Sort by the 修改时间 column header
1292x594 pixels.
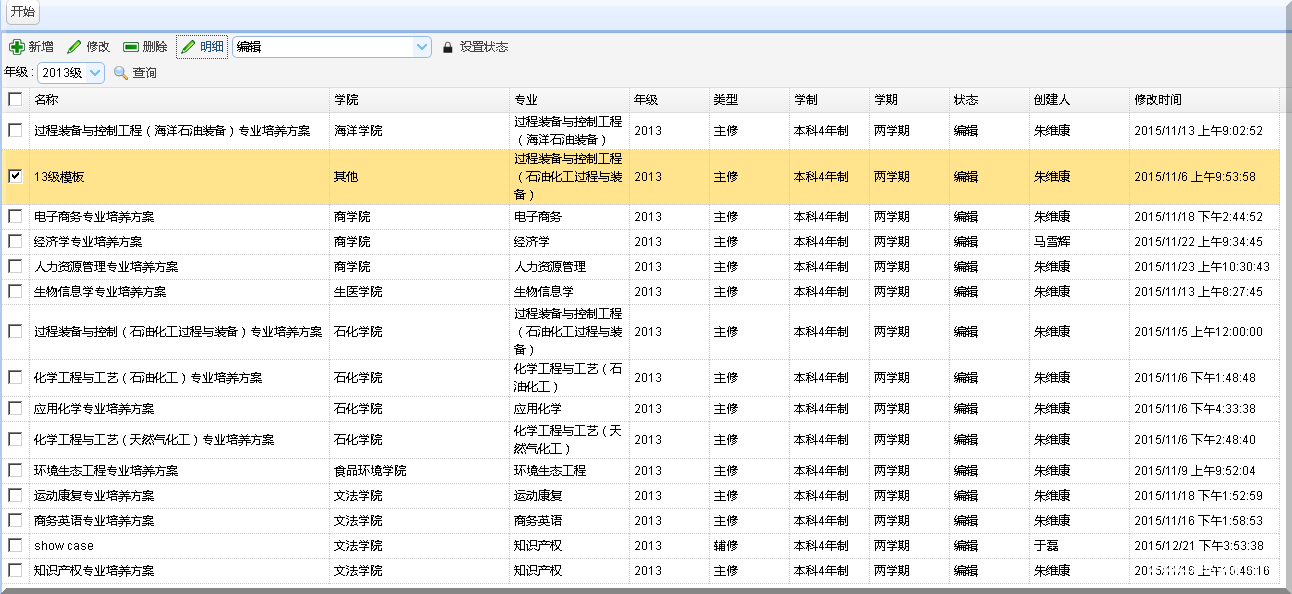1158,100
